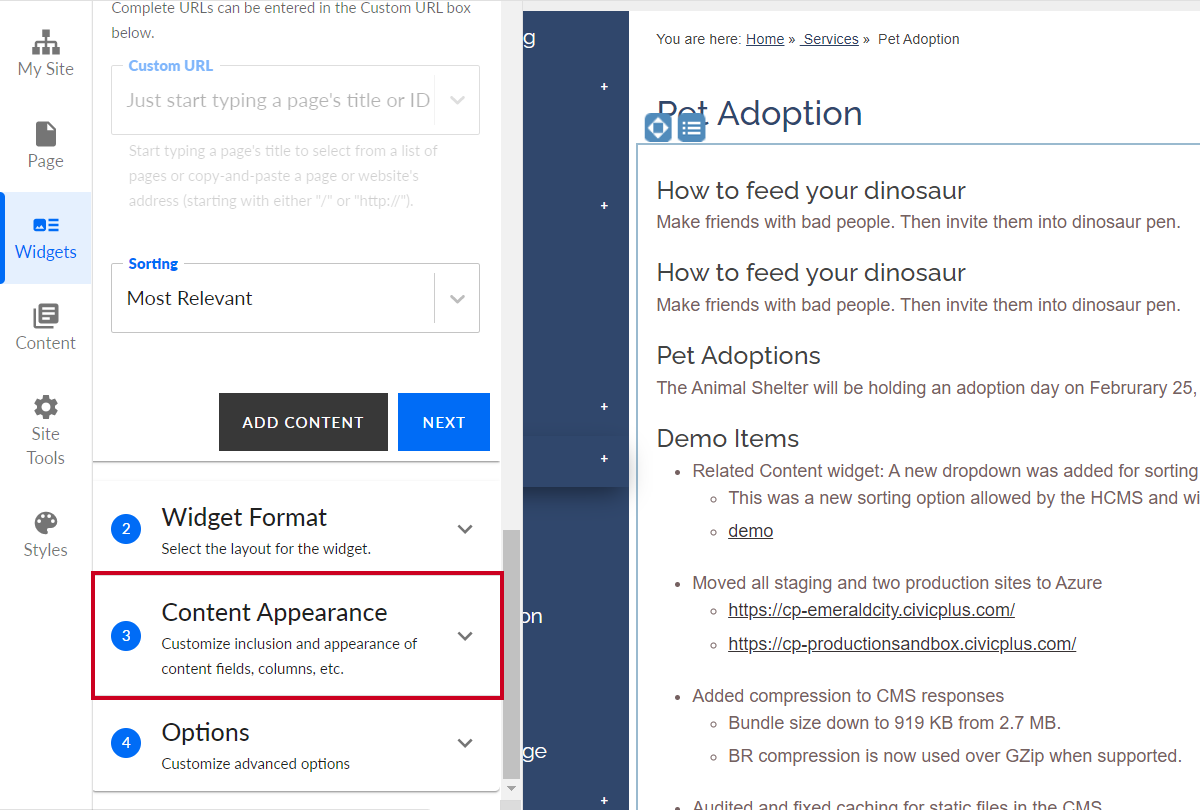
Task: Expand the Options section chevron
Action: tap(465, 743)
